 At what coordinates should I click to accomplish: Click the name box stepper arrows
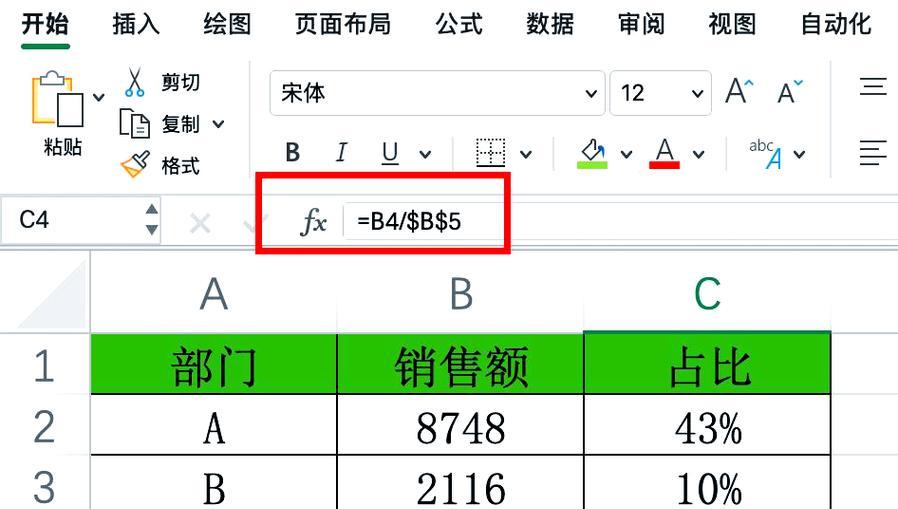(x=152, y=220)
